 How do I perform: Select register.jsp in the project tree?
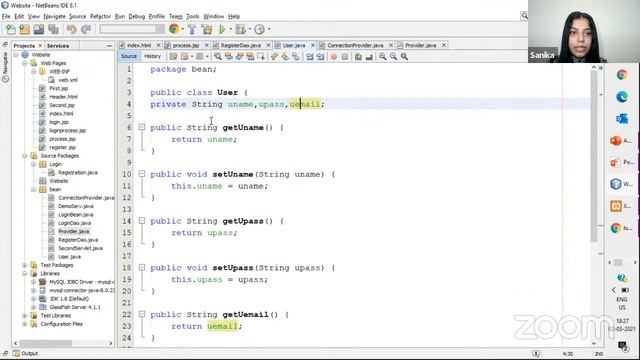click(x=62, y=147)
